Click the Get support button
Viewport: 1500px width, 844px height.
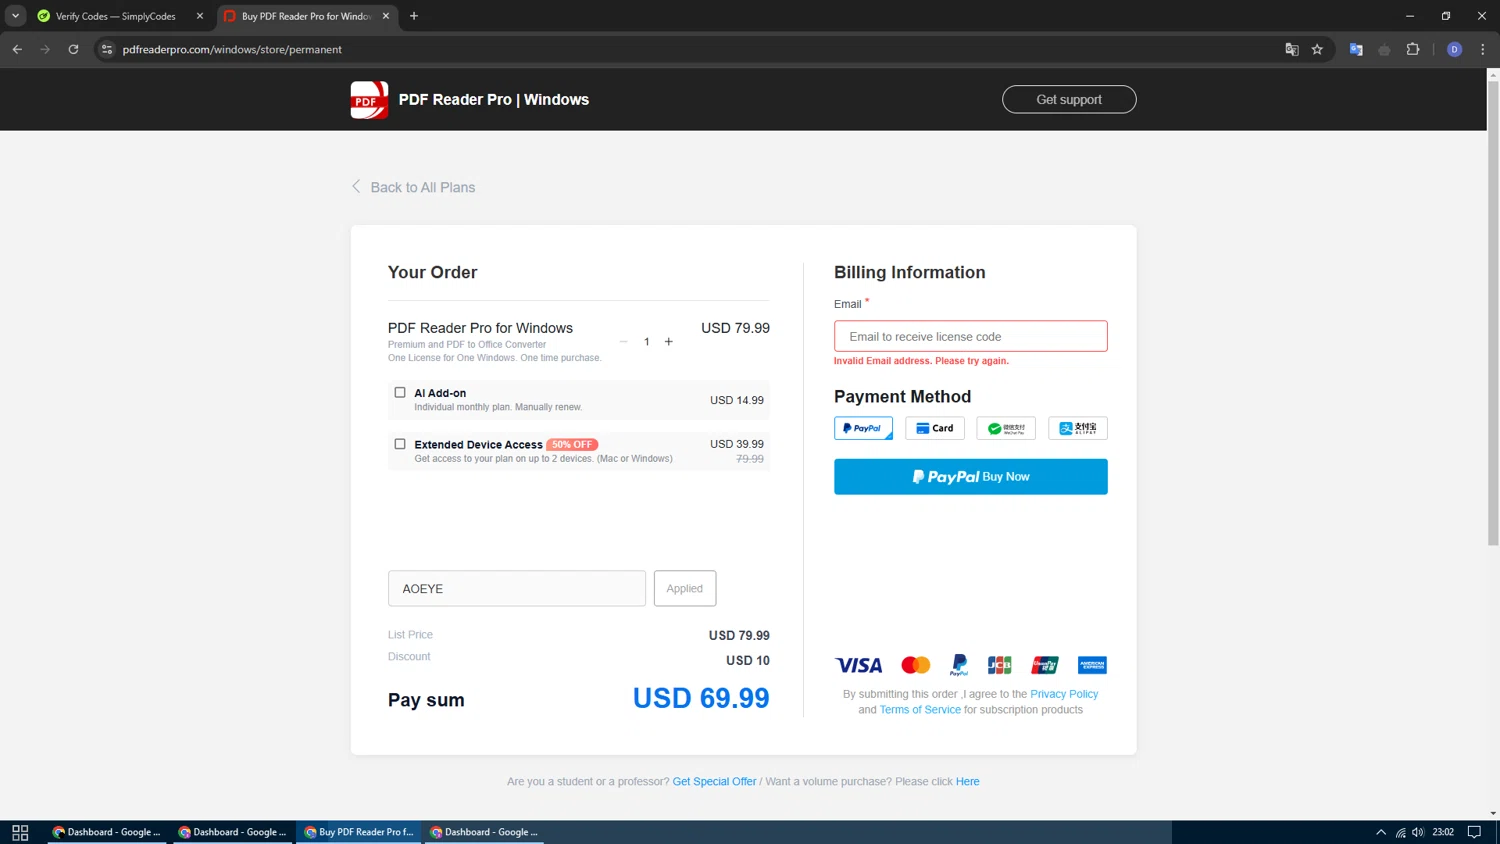(x=1069, y=99)
